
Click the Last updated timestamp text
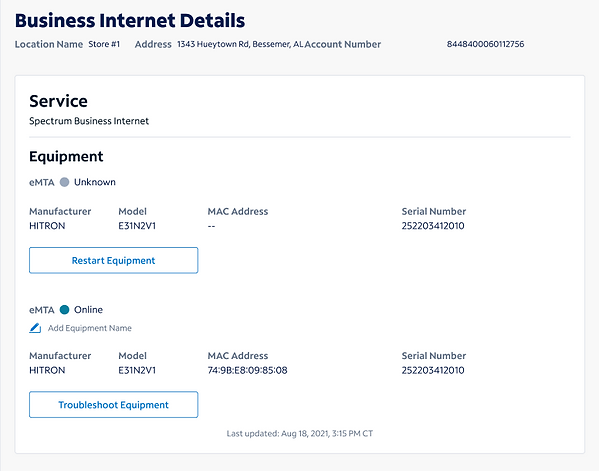pos(300,434)
